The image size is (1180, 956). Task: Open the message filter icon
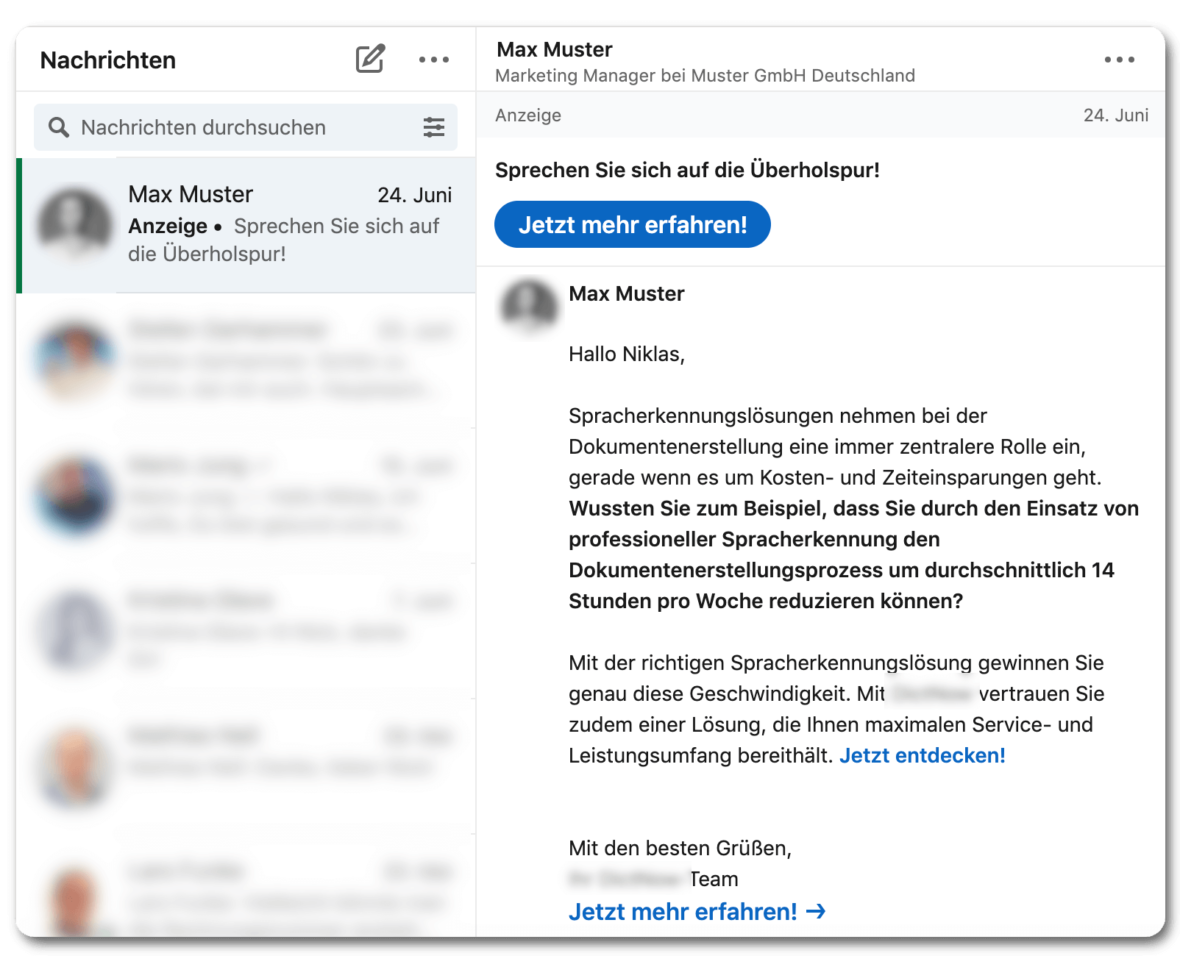(434, 127)
